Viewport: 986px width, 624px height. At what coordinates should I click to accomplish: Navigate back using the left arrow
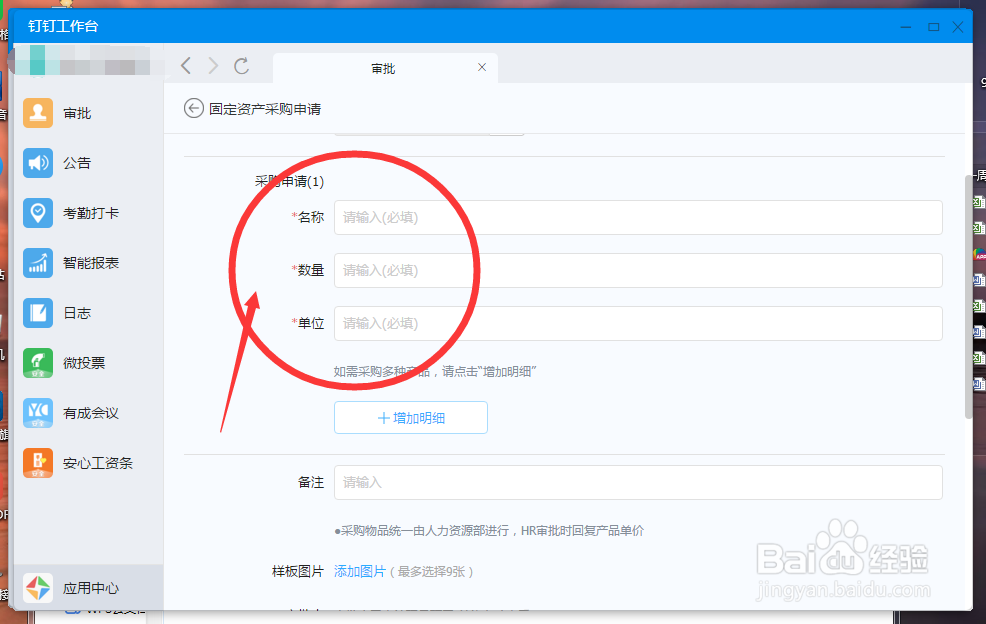click(186, 66)
